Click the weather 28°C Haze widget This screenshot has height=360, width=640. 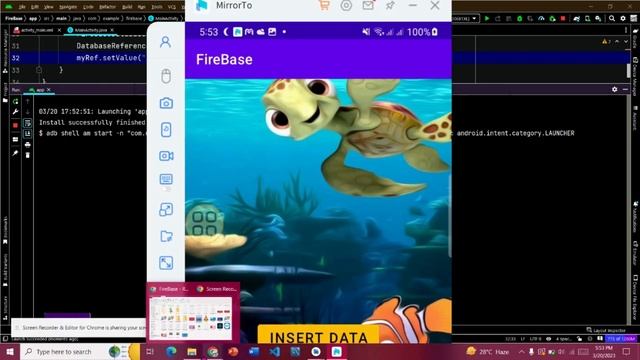click(488, 351)
